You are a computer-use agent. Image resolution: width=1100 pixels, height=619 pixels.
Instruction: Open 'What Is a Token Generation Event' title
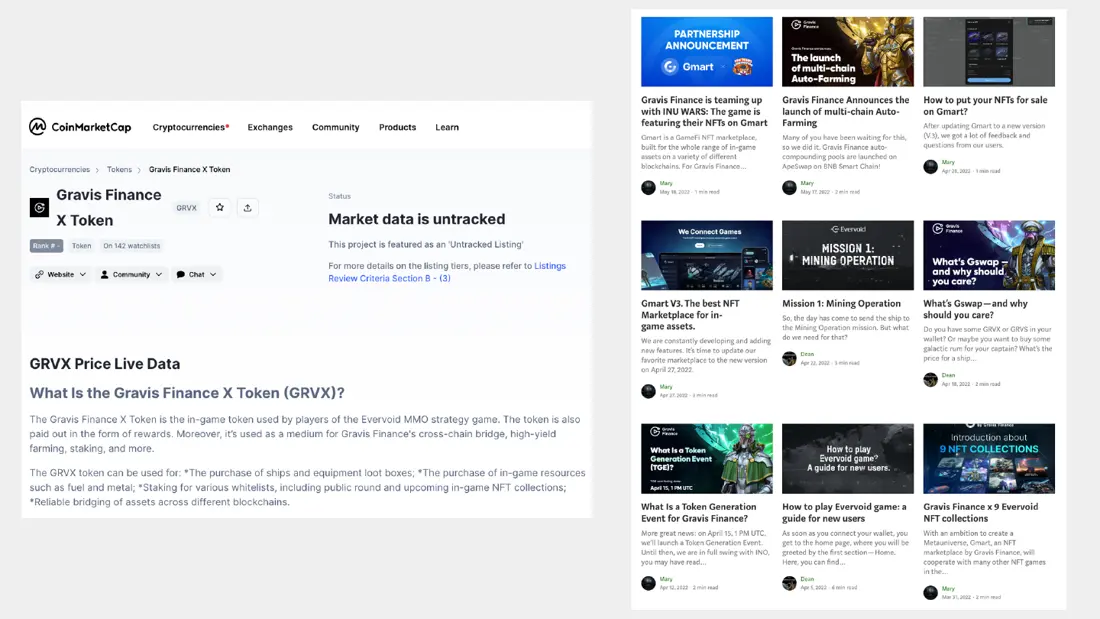pyautogui.click(x=699, y=512)
